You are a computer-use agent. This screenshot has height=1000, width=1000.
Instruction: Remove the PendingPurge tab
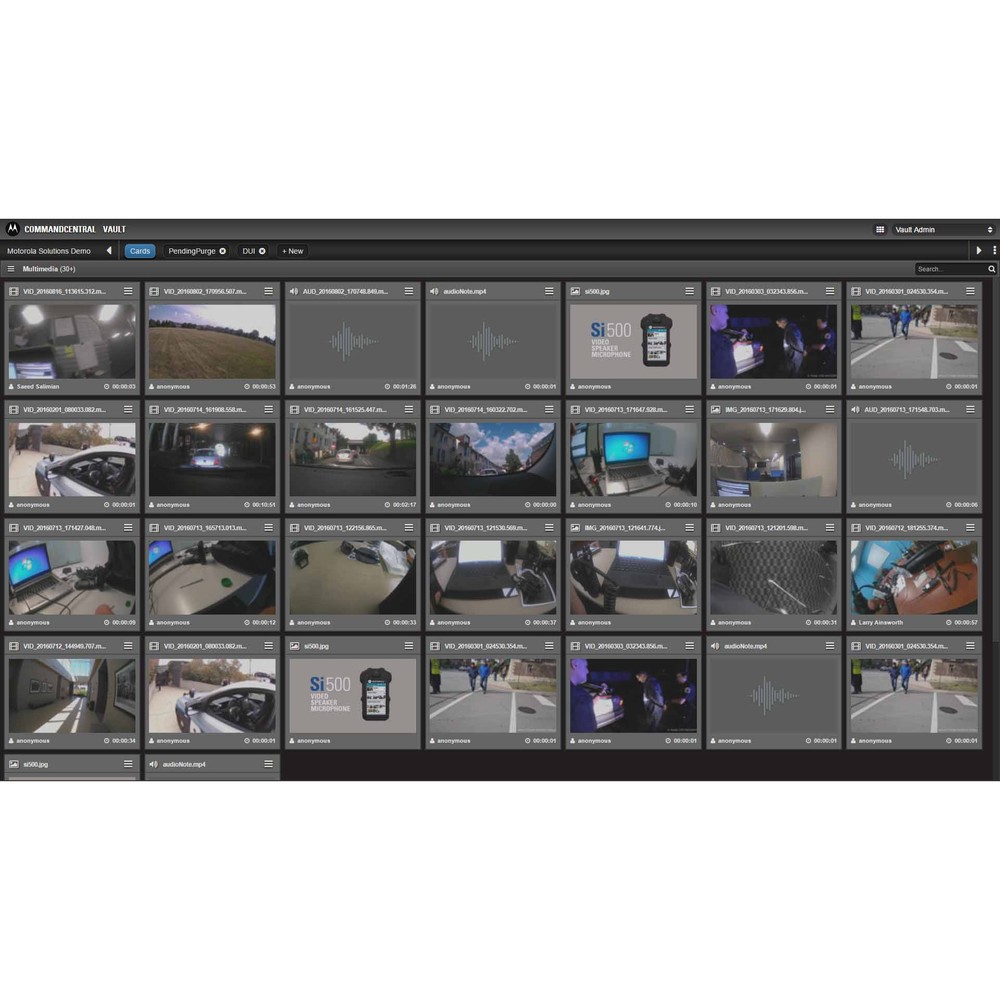[x=223, y=251]
